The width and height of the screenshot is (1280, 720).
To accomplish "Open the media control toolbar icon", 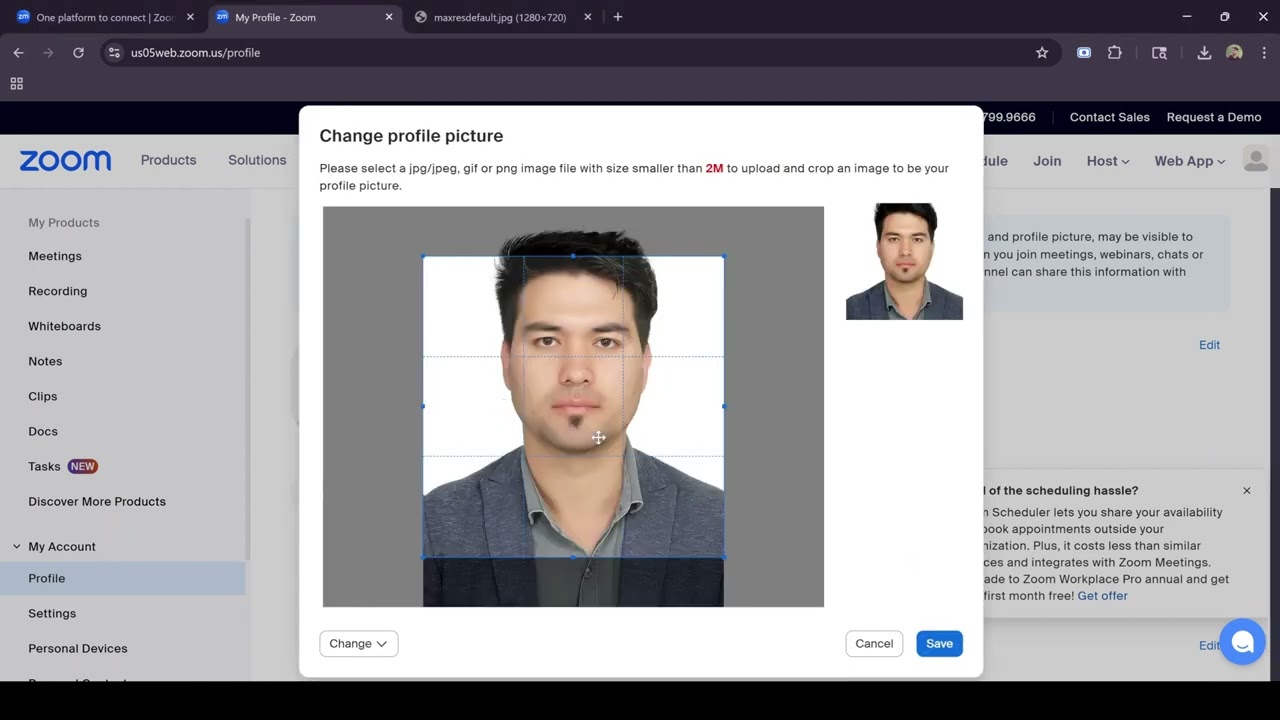I will pyautogui.click(x=1159, y=53).
